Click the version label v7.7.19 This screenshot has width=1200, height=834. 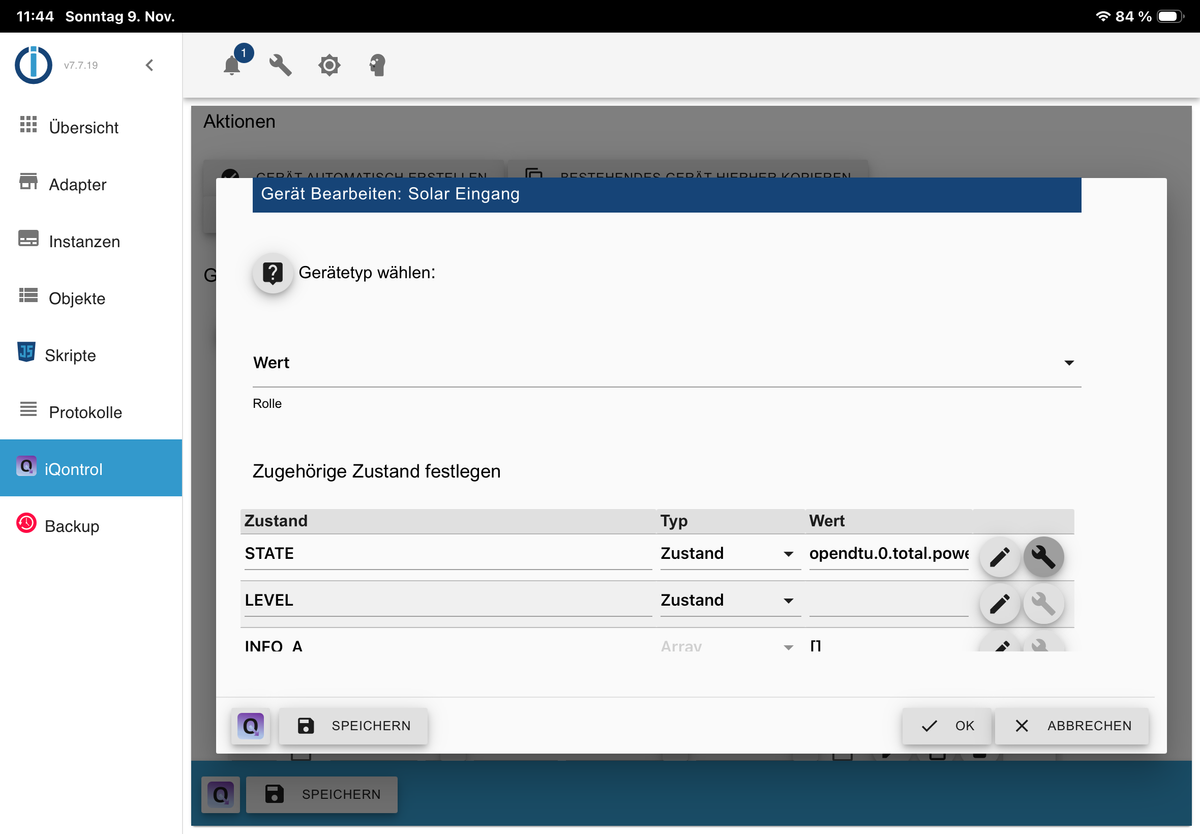coord(81,65)
